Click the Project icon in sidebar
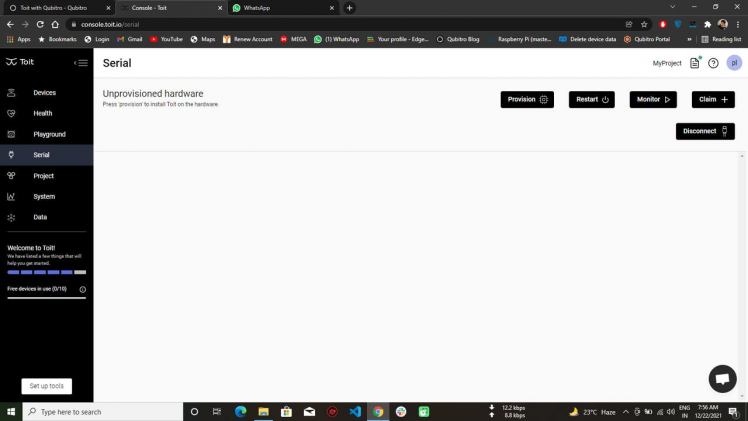This screenshot has width=748, height=421. 11,175
